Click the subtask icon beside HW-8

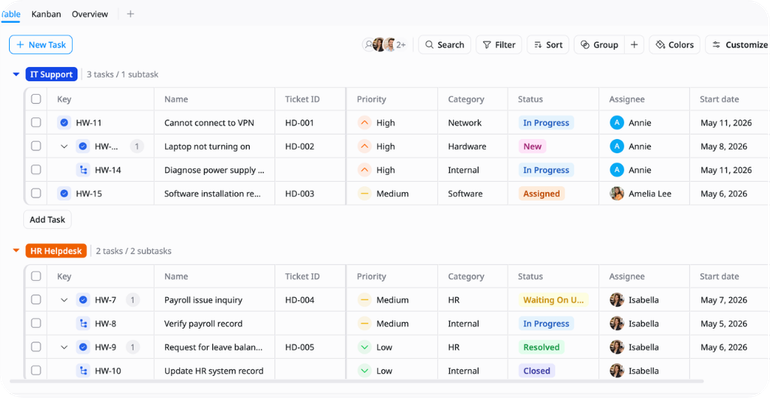point(83,324)
